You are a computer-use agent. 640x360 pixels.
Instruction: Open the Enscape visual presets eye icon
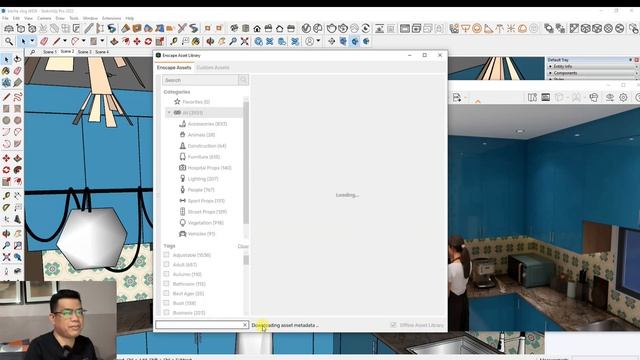point(610,97)
